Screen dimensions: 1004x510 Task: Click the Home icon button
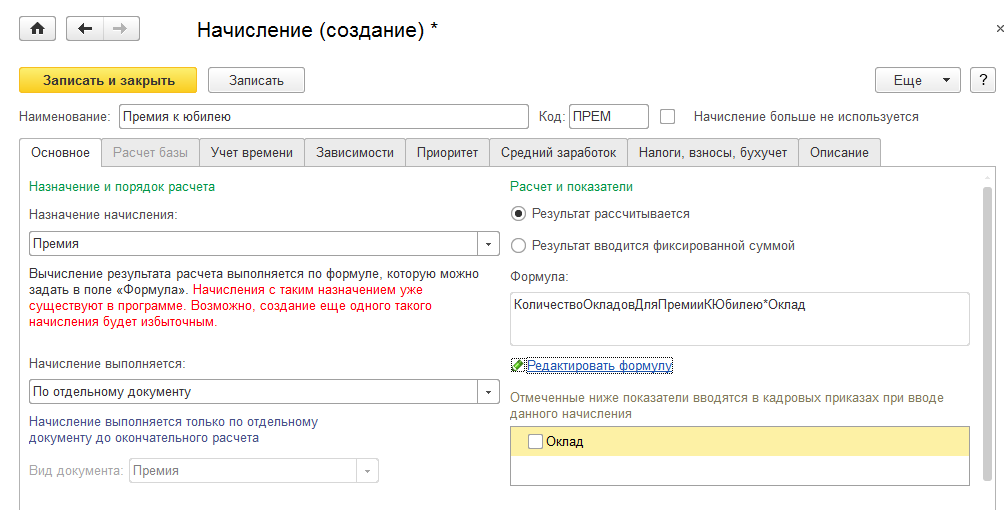38,29
